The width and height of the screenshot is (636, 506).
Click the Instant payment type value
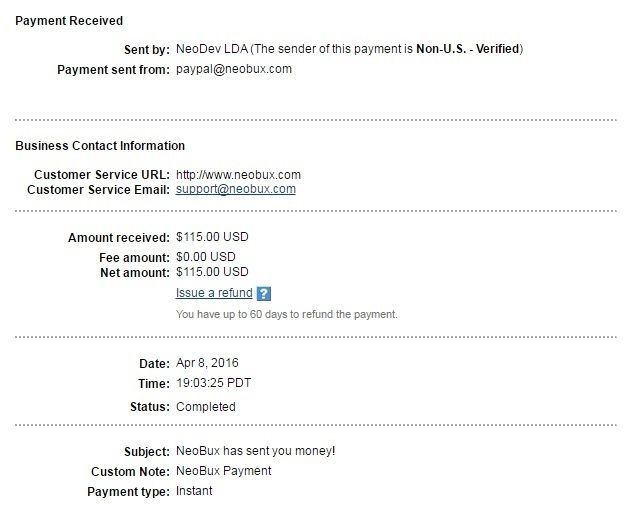pyautogui.click(x=194, y=491)
